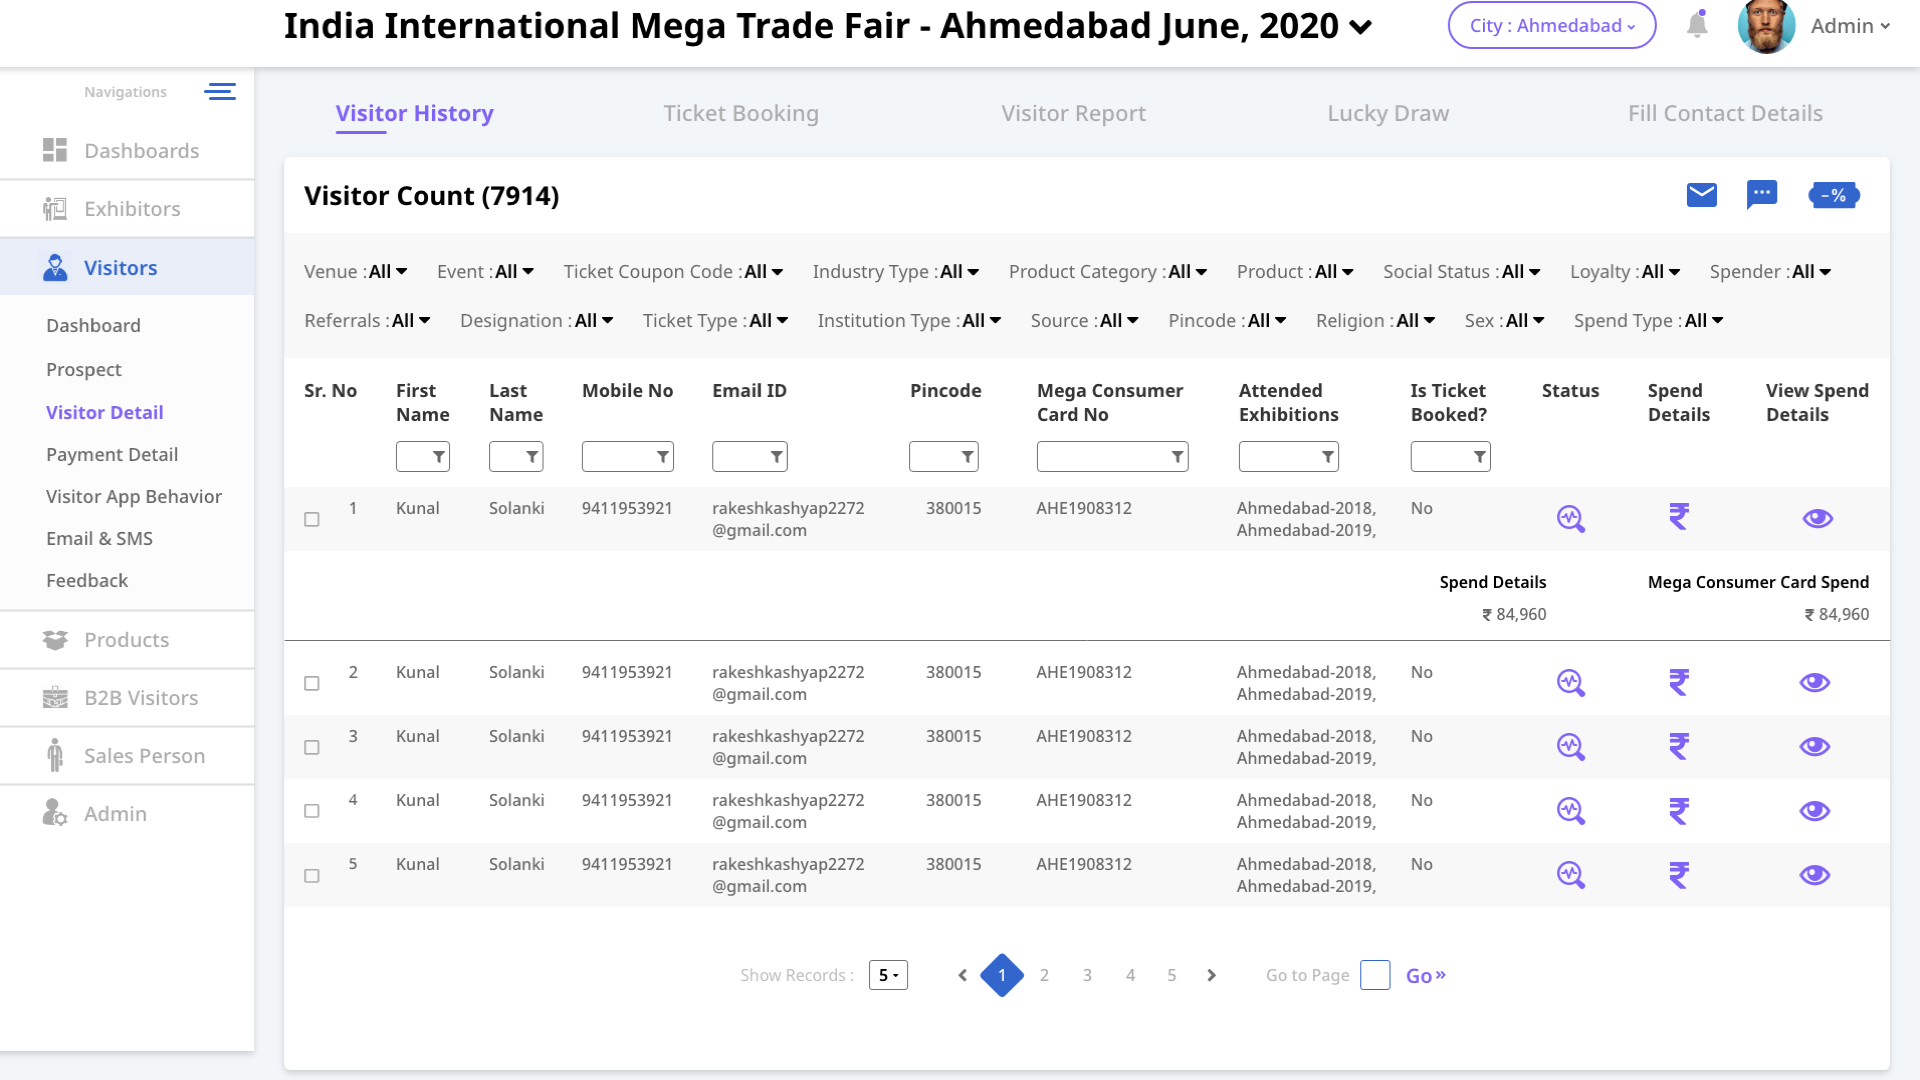Screen dimensions: 1920x1080
Task: Click the Mobile No filter funnel icon
Action: pos(662,457)
